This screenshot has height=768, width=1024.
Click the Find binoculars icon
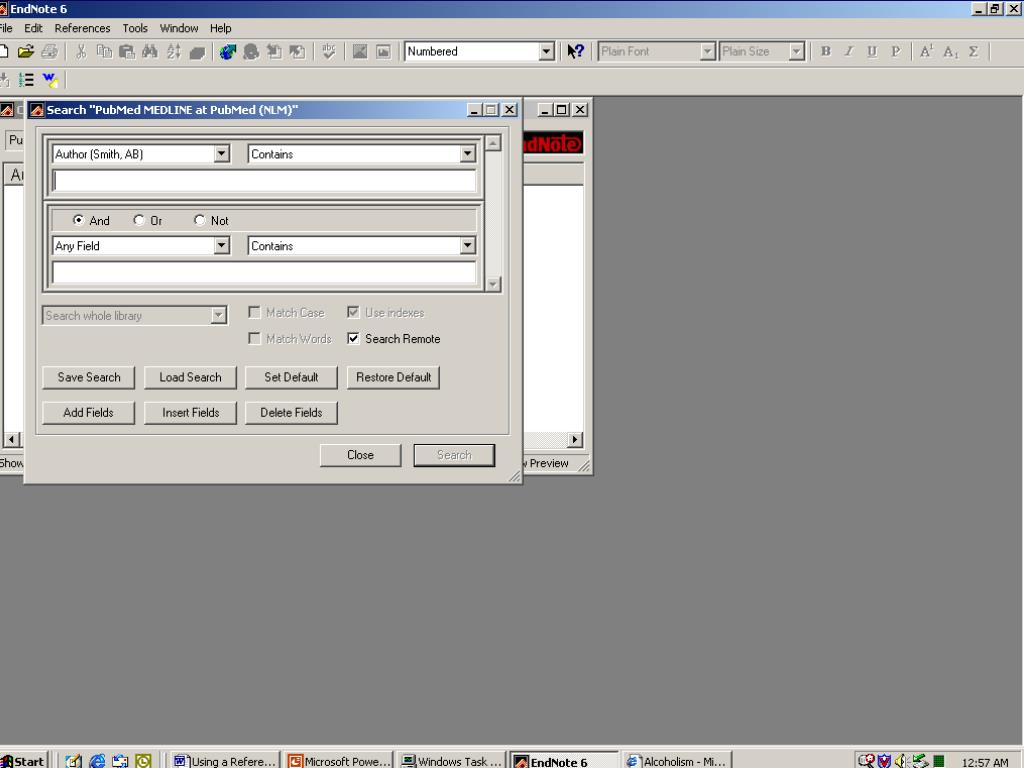[x=150, y=52]
